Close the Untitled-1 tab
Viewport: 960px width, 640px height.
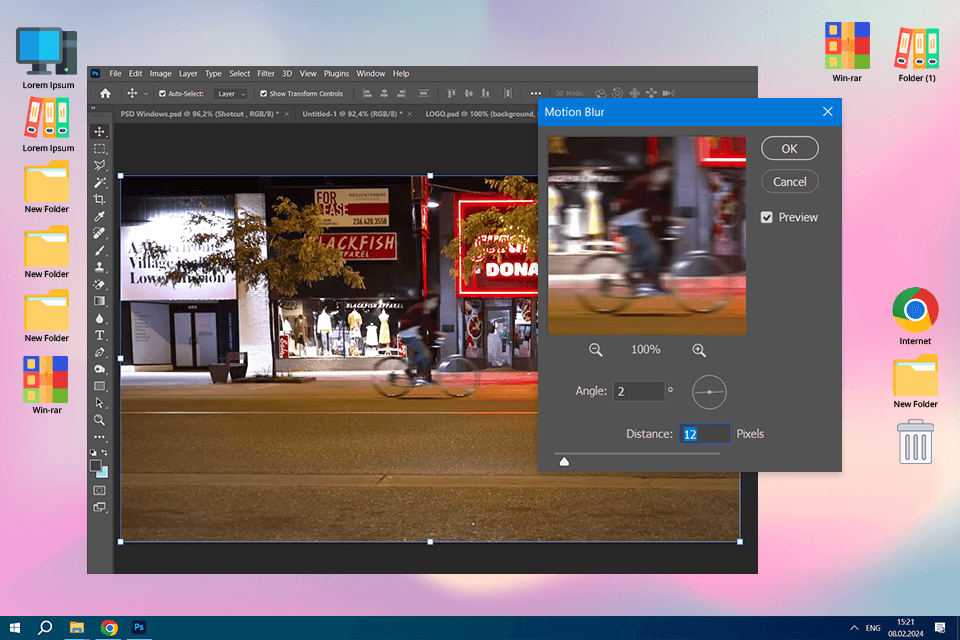[409, 114]
